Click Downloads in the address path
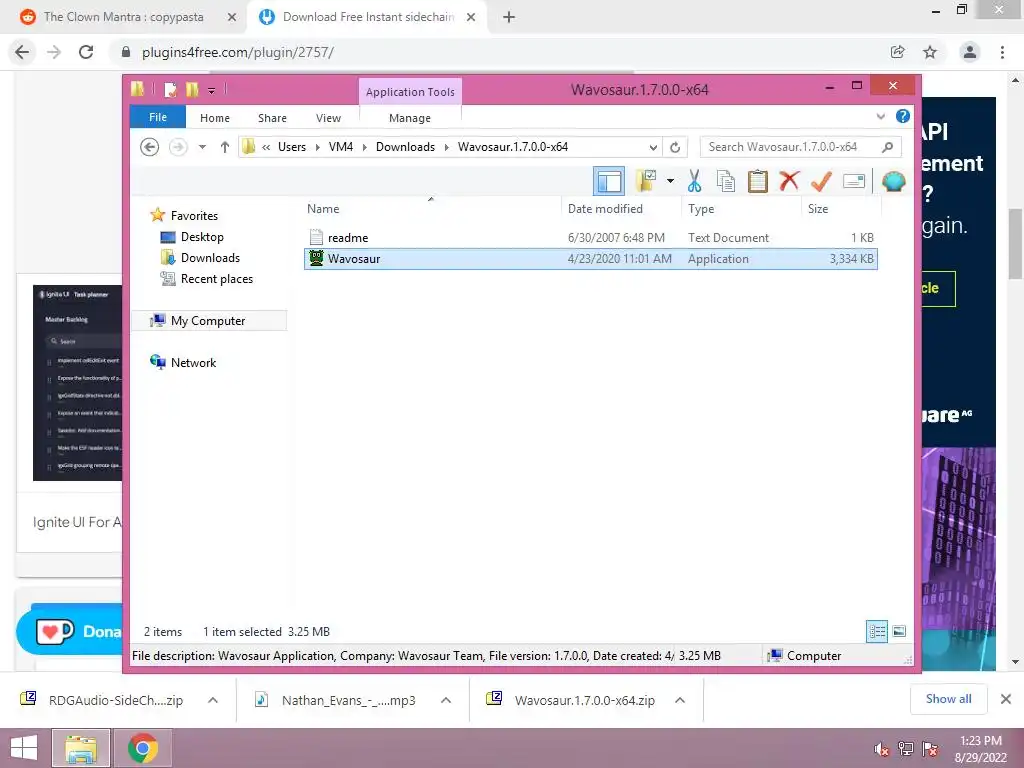Viewport: 1024px width, 768px height. click(x=405, y=147)
